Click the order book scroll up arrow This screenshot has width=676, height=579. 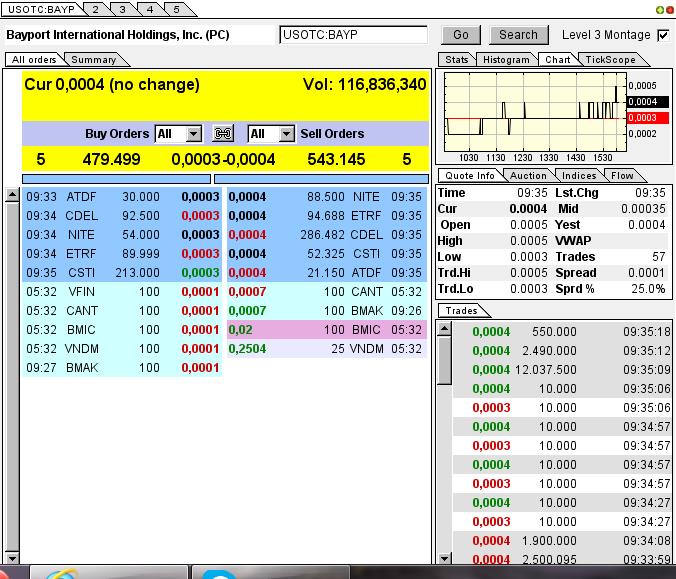point(12,196)
